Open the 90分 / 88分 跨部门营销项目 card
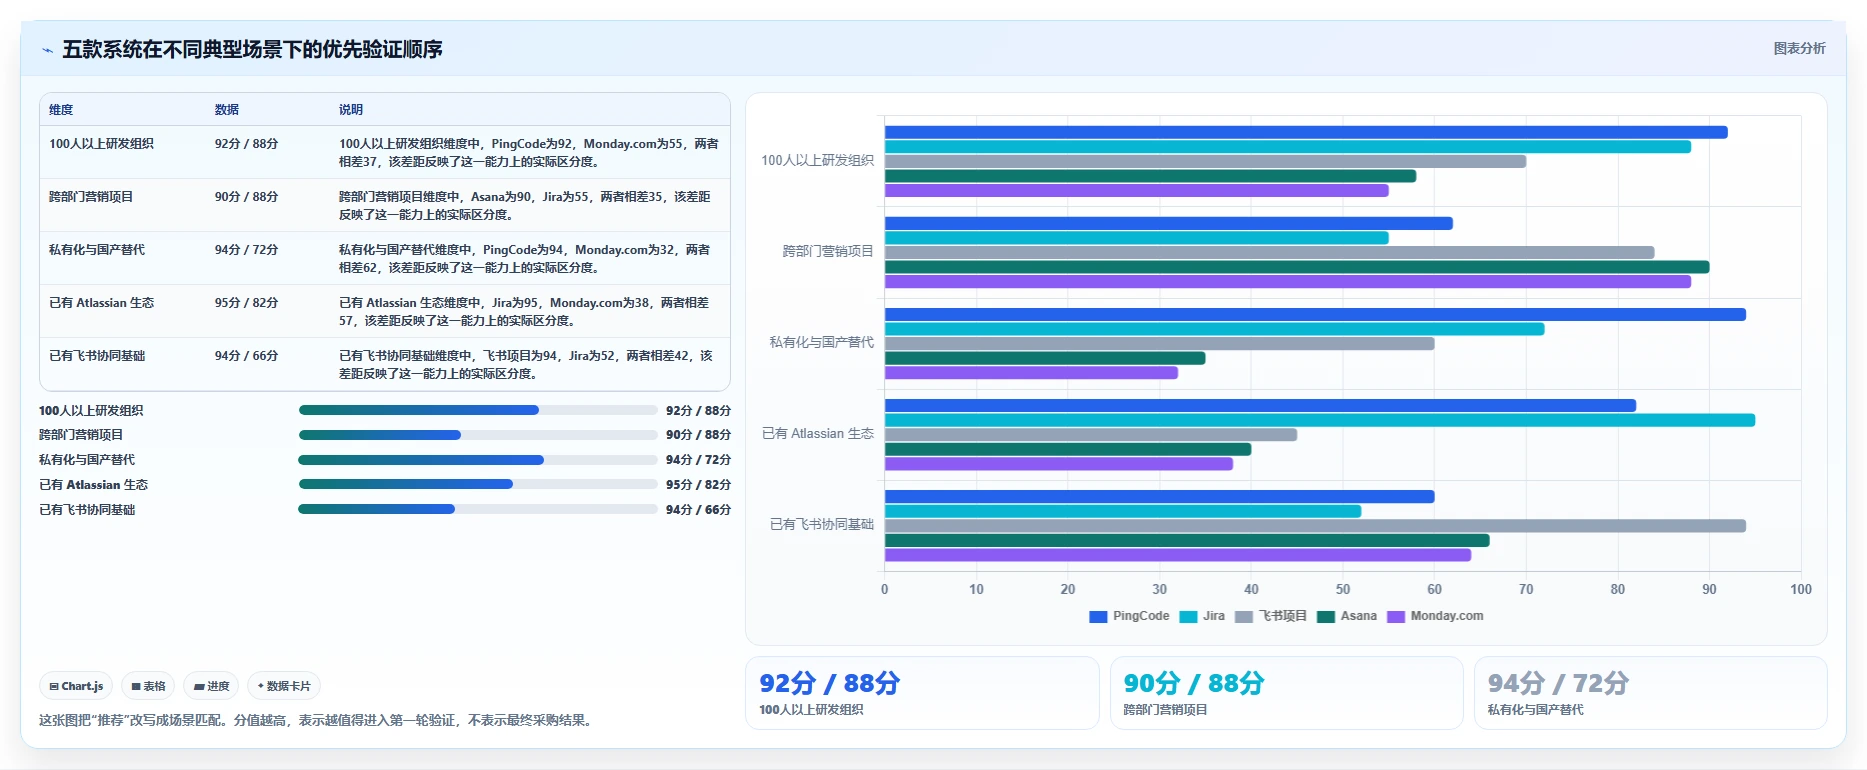Image resolution: width=1867 pixels, height=770 pixels. point(1286,693)
